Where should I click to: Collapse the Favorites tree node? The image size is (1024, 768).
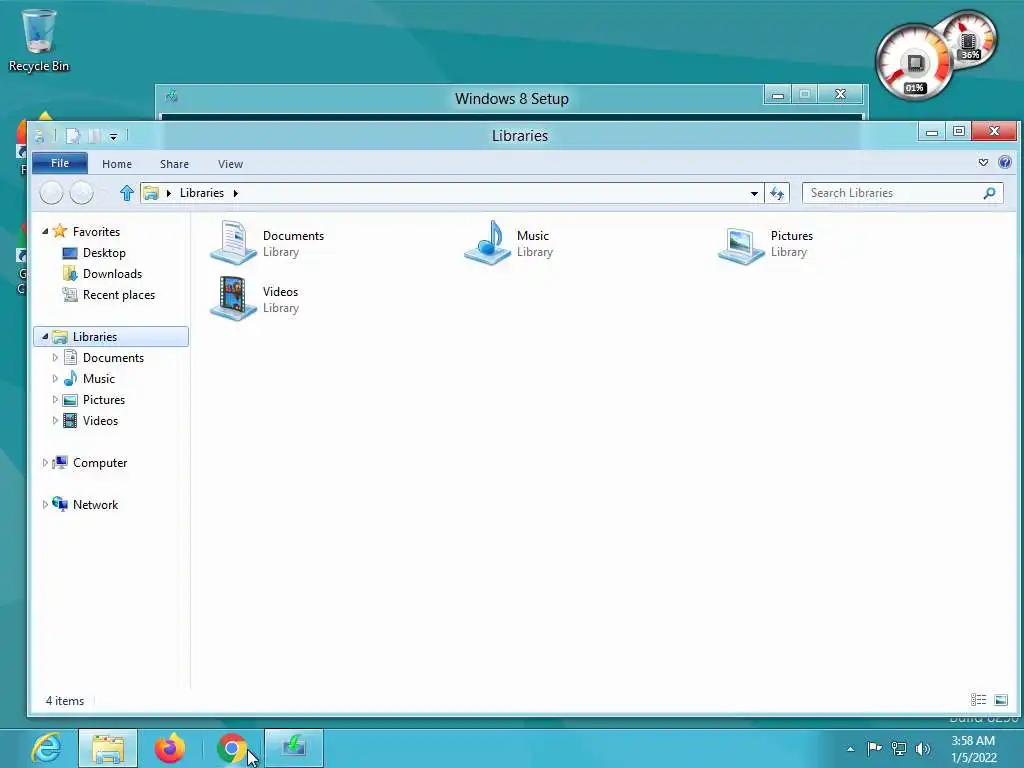[x=45, y=231]
